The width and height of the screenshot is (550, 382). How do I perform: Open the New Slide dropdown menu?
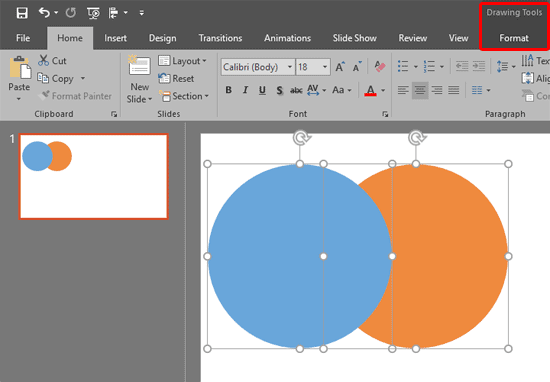pos(139,93)
